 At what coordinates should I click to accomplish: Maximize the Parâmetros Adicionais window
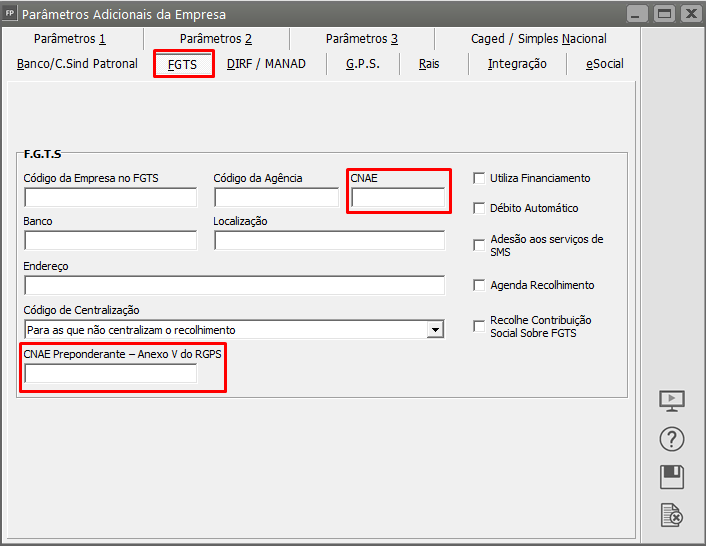[x=665, y=14]
